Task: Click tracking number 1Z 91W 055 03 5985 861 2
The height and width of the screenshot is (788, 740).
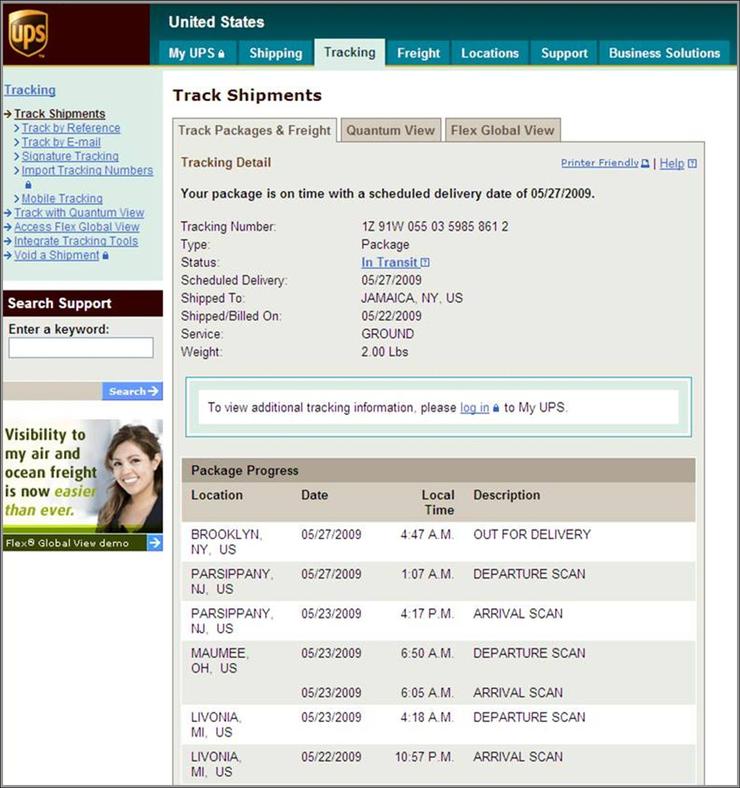Action: click(x=434, y=227)
